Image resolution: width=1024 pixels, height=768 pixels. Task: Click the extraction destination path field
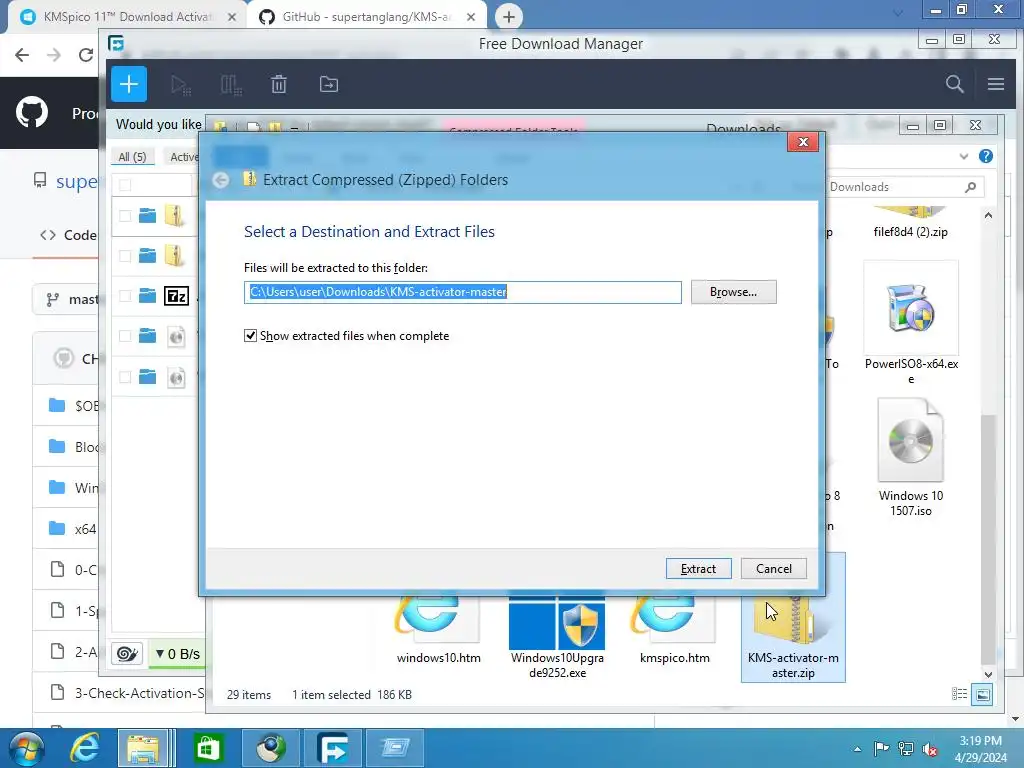[x=462, y=292]
